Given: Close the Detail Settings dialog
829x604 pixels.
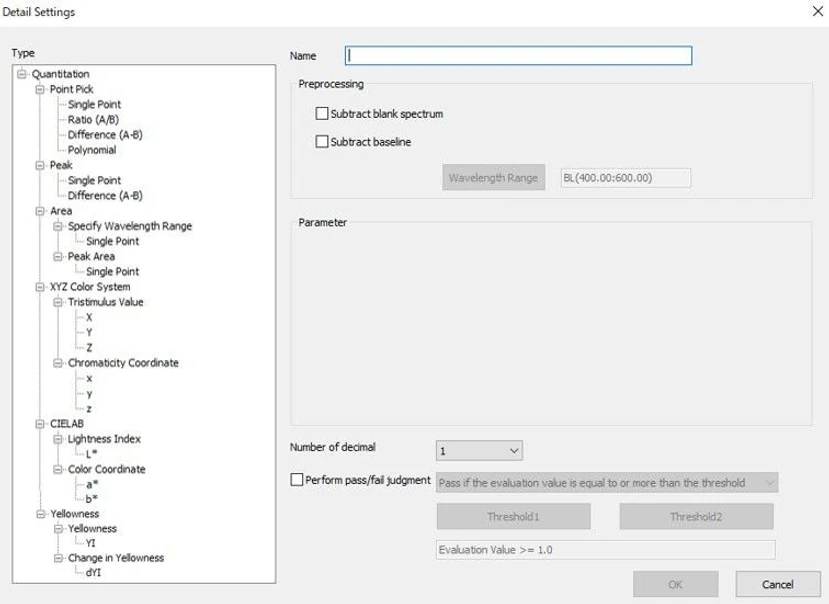Looking at the screenshot, I should coord(808,12).
